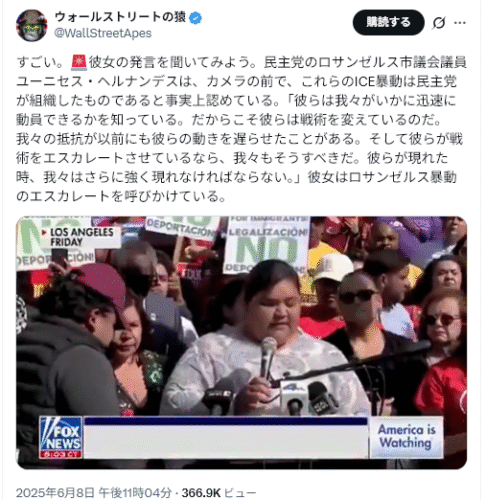
Task: Open the 2025年6月8日 午後11時04分 timestamp link
Action: tap(94, 493)
